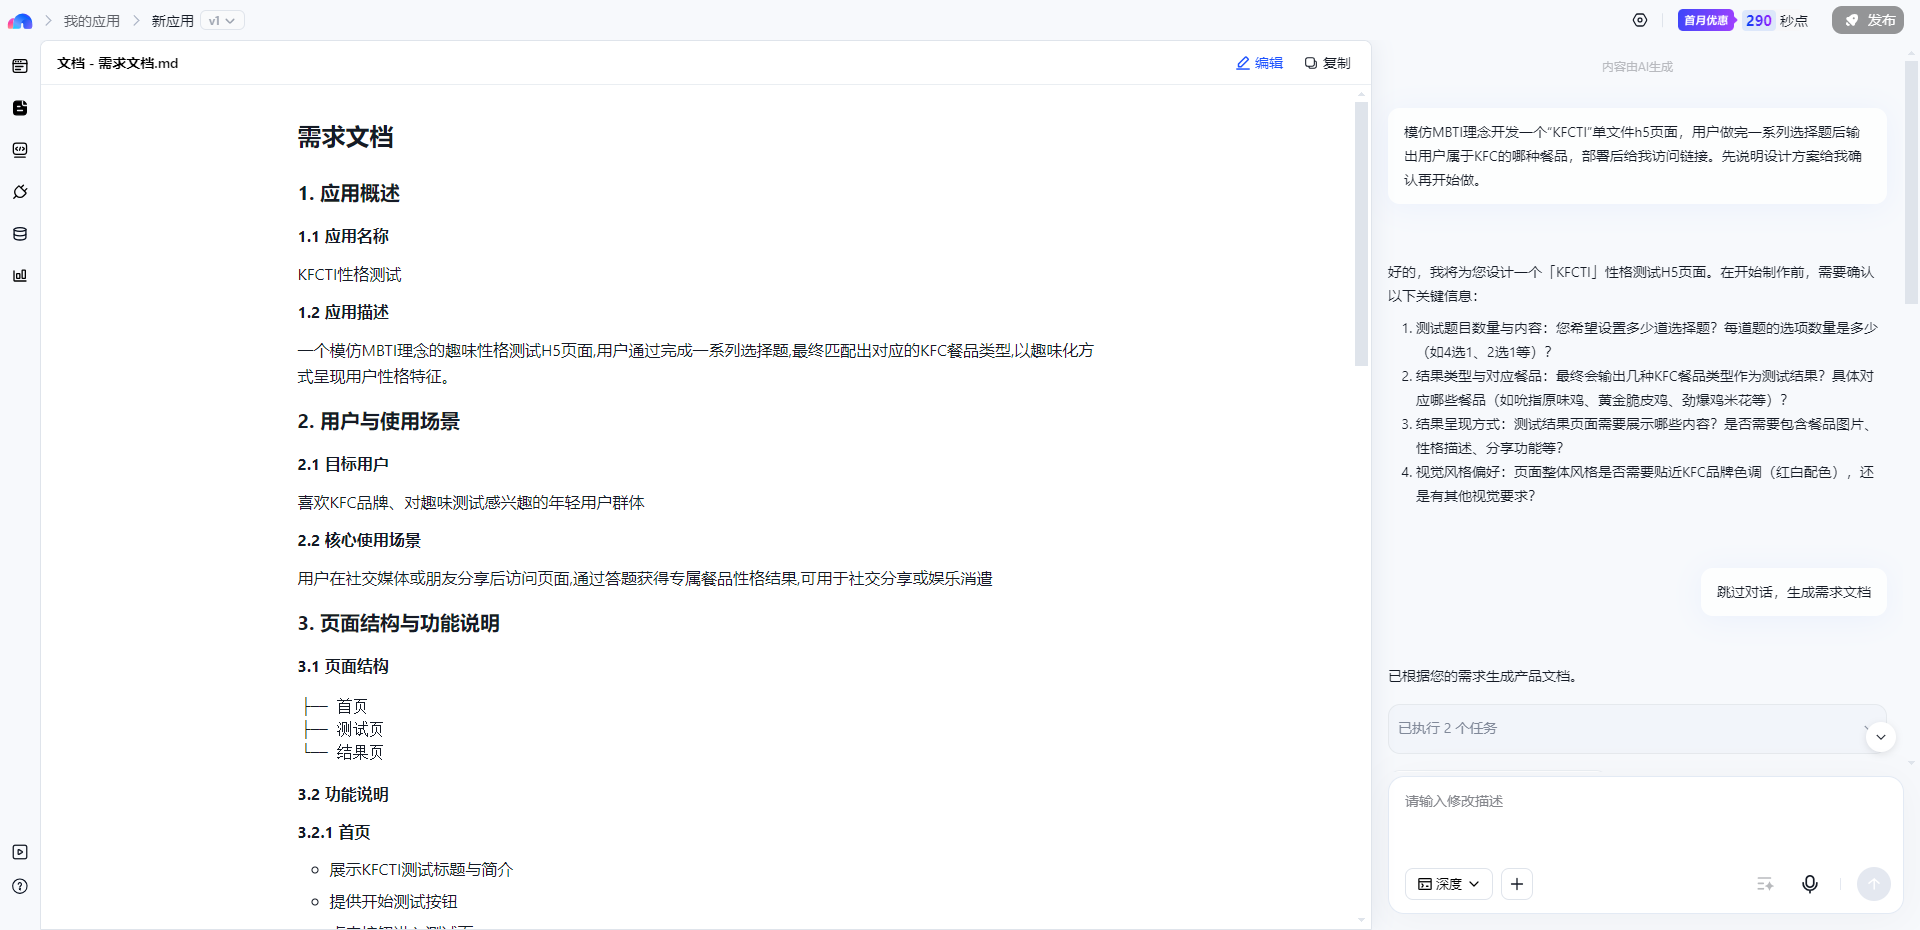Screen dimensions: 1920x930
Task: Click the 复制 copy button
Action: [x=1328, y=63]
